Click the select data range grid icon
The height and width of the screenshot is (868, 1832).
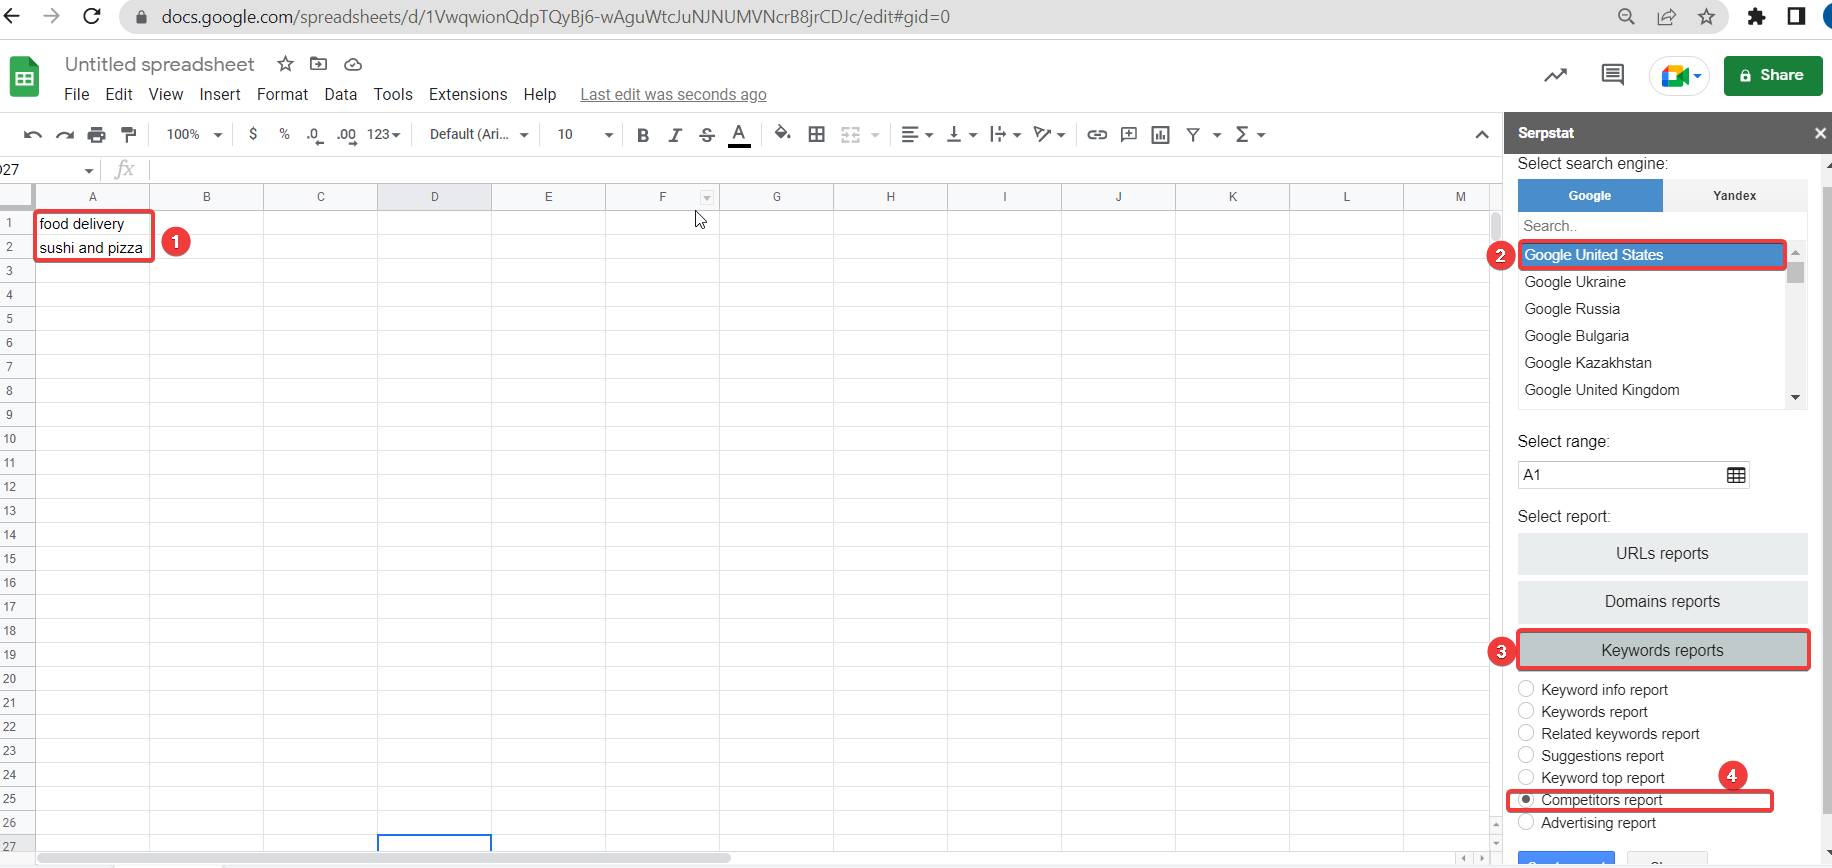[x=1736, y=475]
